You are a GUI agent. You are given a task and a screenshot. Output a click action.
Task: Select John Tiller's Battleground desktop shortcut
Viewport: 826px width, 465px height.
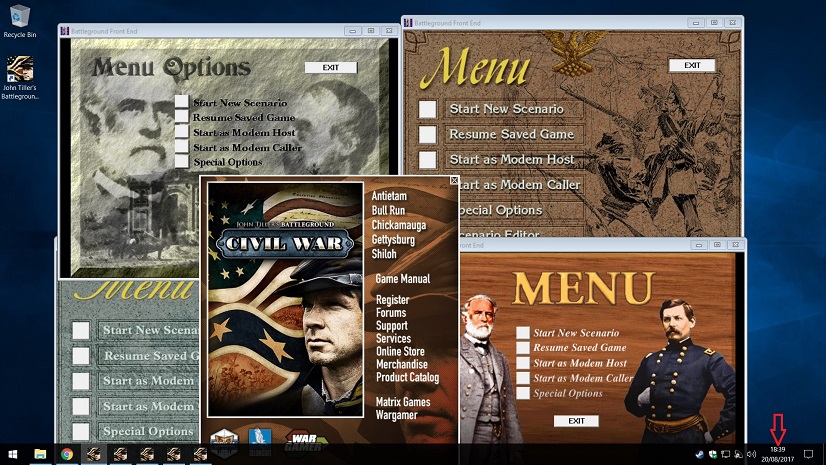19,77
